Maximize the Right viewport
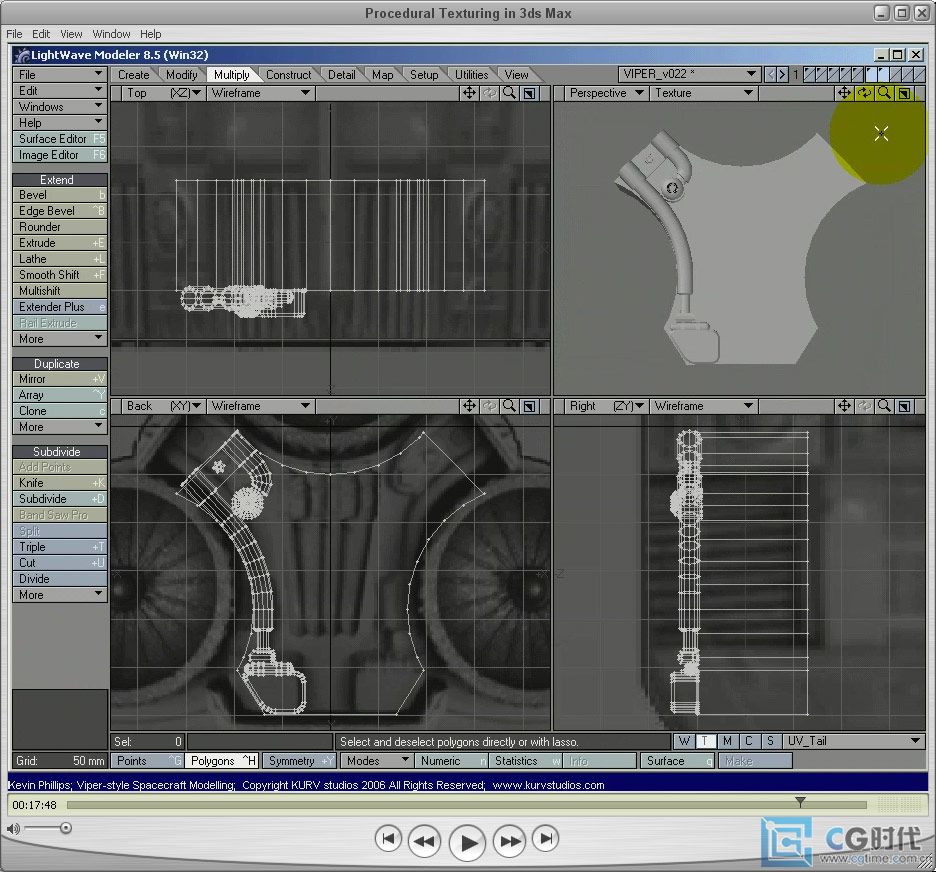Screen dimensions: 936x872 pyautogui.click(x=904, y=406)
